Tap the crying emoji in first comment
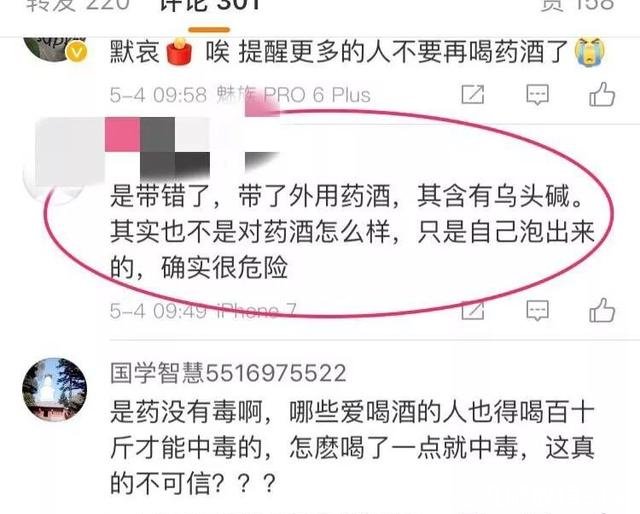640x514 pixels. click(589, 51)
